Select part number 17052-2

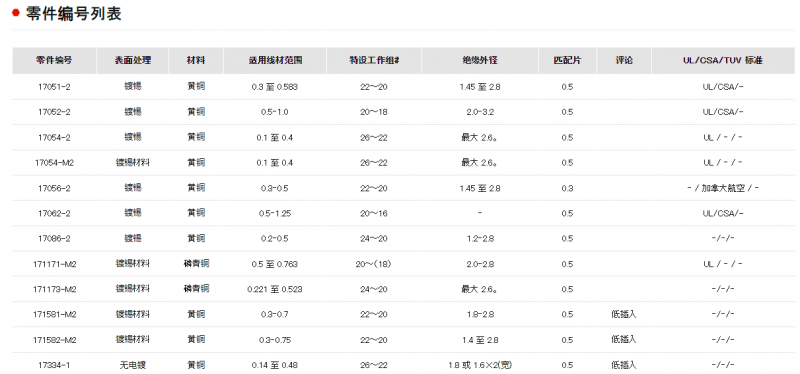click(54, 112)
